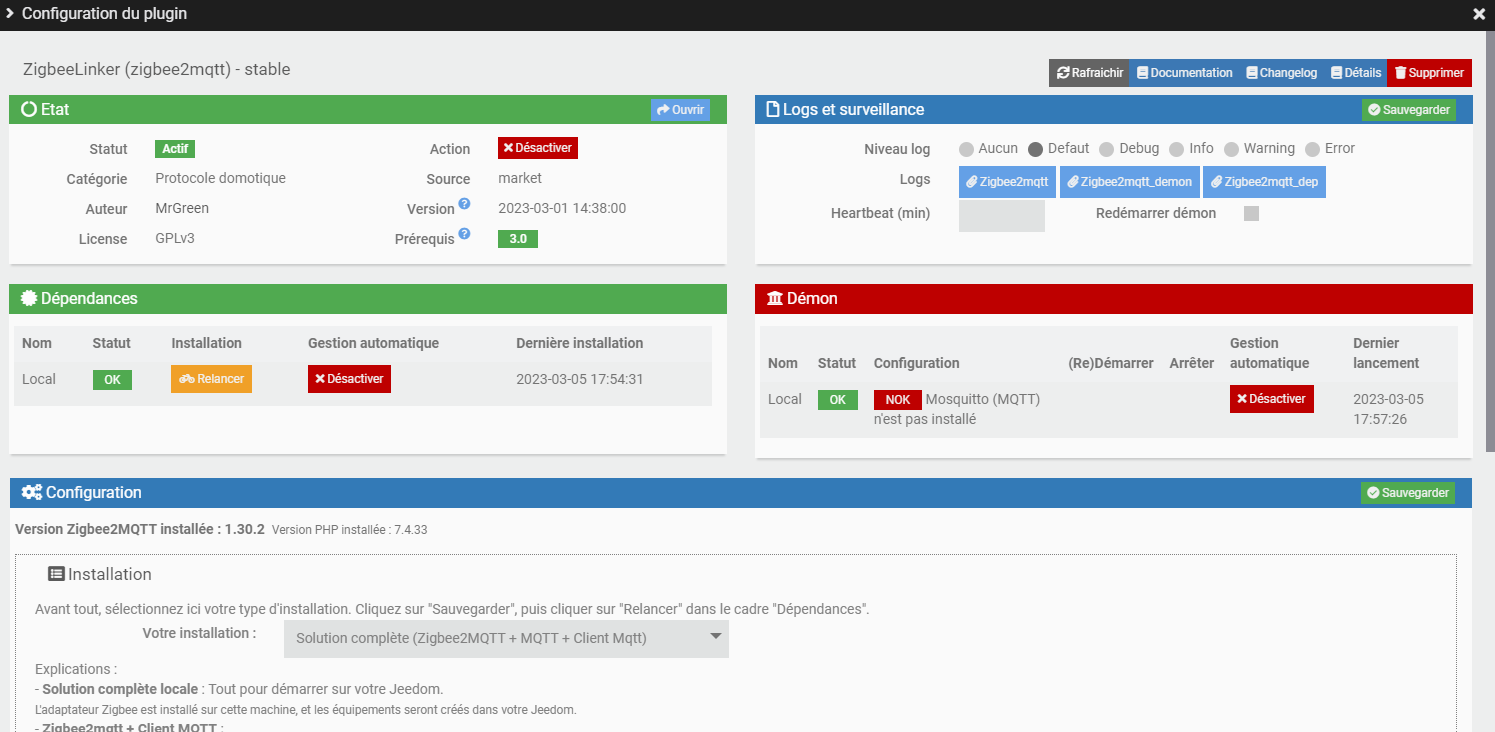Click the help icon next to Prérequis
Viewport: 1495px width, 732px height.
click(464, 234)
